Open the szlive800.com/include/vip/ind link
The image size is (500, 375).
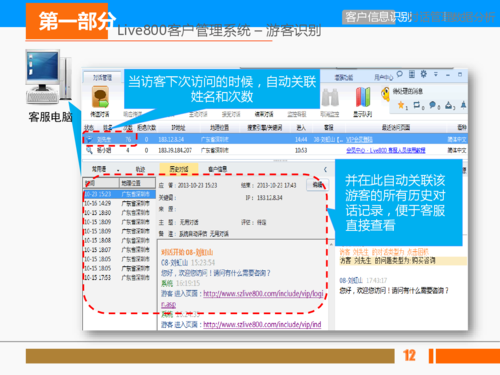point(262,324)
